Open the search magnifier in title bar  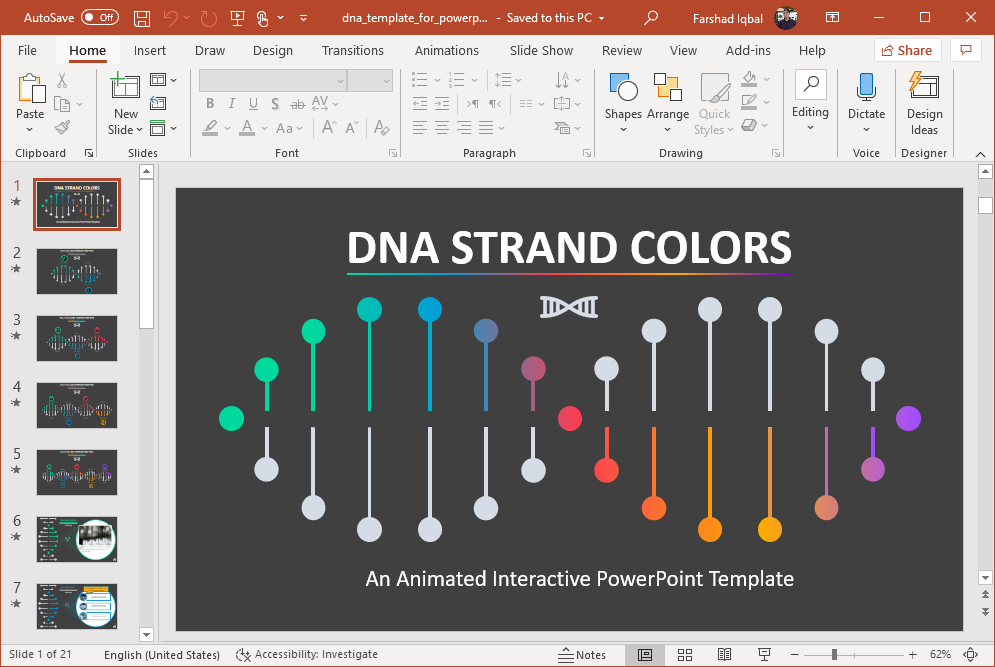(650, 18)
